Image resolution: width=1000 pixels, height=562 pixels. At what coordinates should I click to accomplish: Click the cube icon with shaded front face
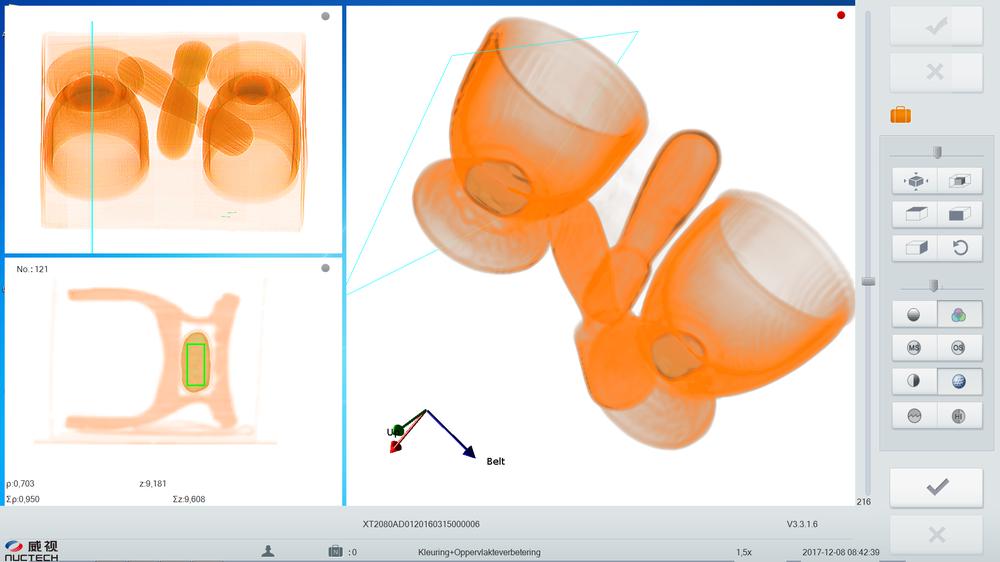click(x=959, y=214)
